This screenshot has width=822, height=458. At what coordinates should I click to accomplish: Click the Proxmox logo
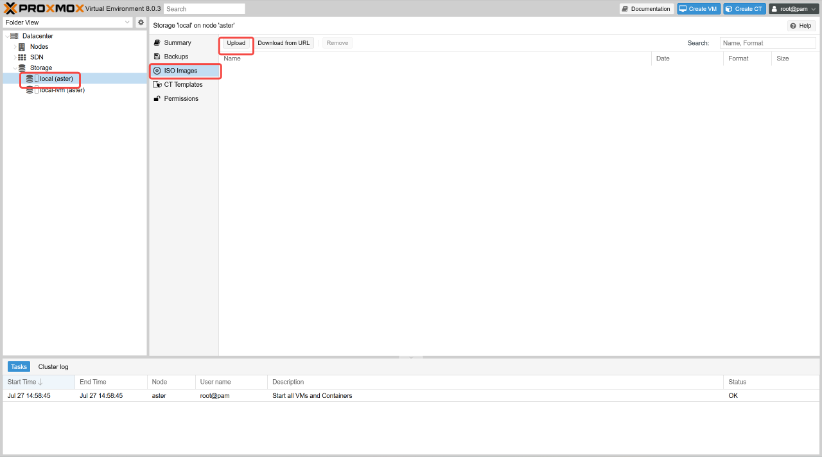tap(44, 8)
